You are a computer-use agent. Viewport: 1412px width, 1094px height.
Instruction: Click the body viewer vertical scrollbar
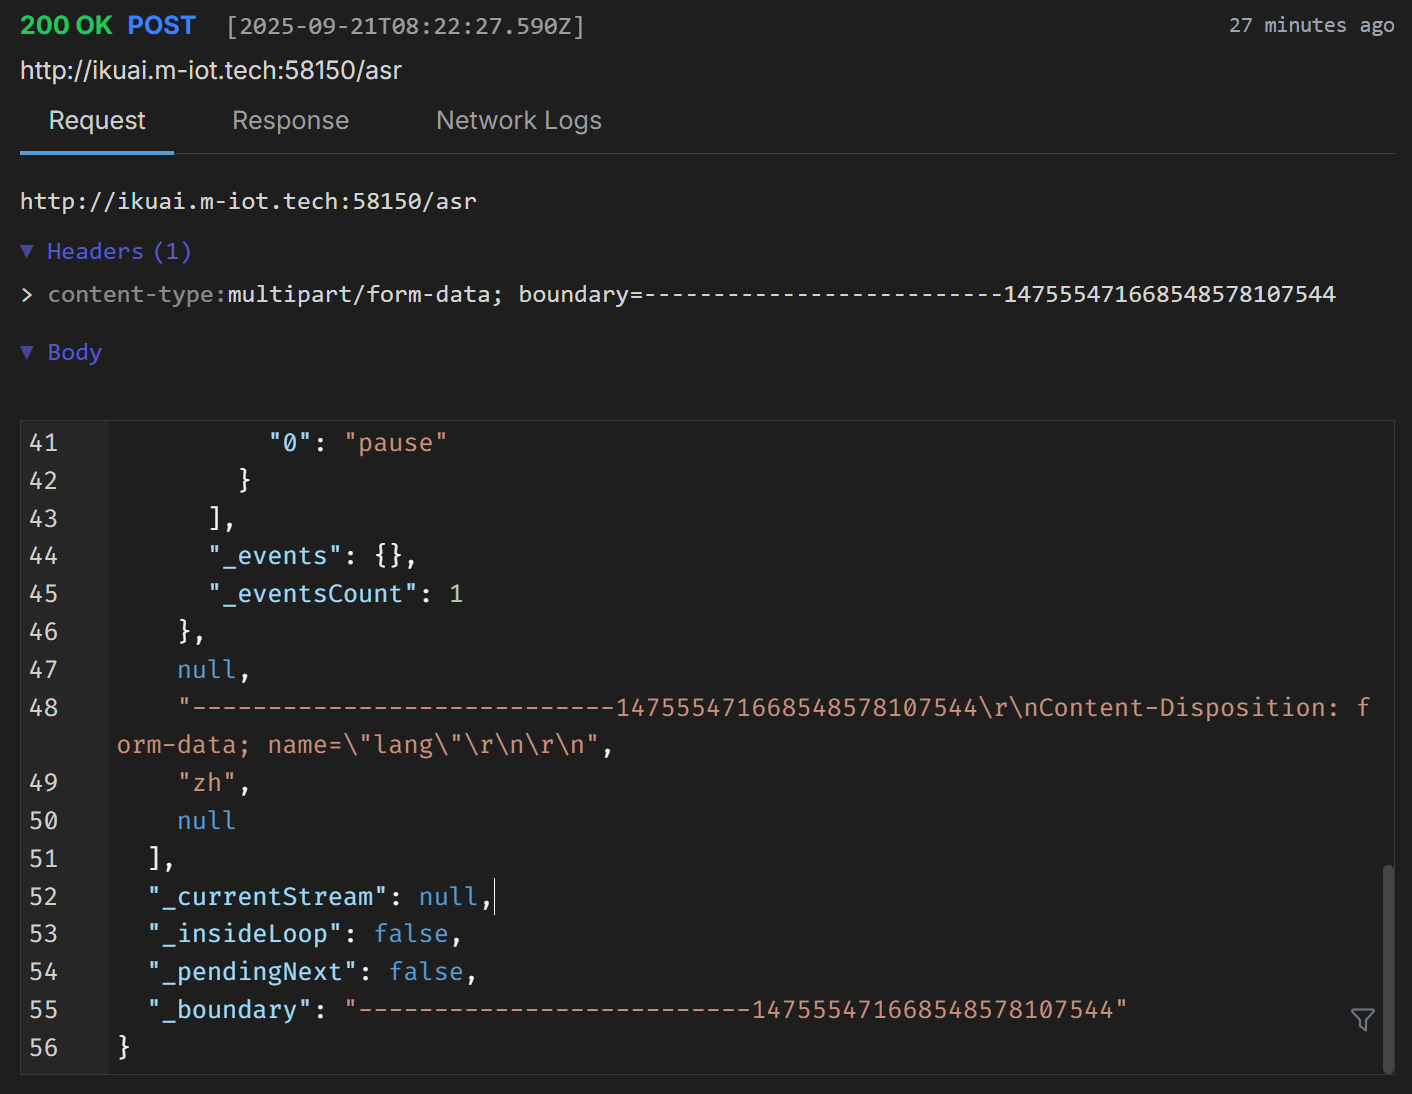1387,965
